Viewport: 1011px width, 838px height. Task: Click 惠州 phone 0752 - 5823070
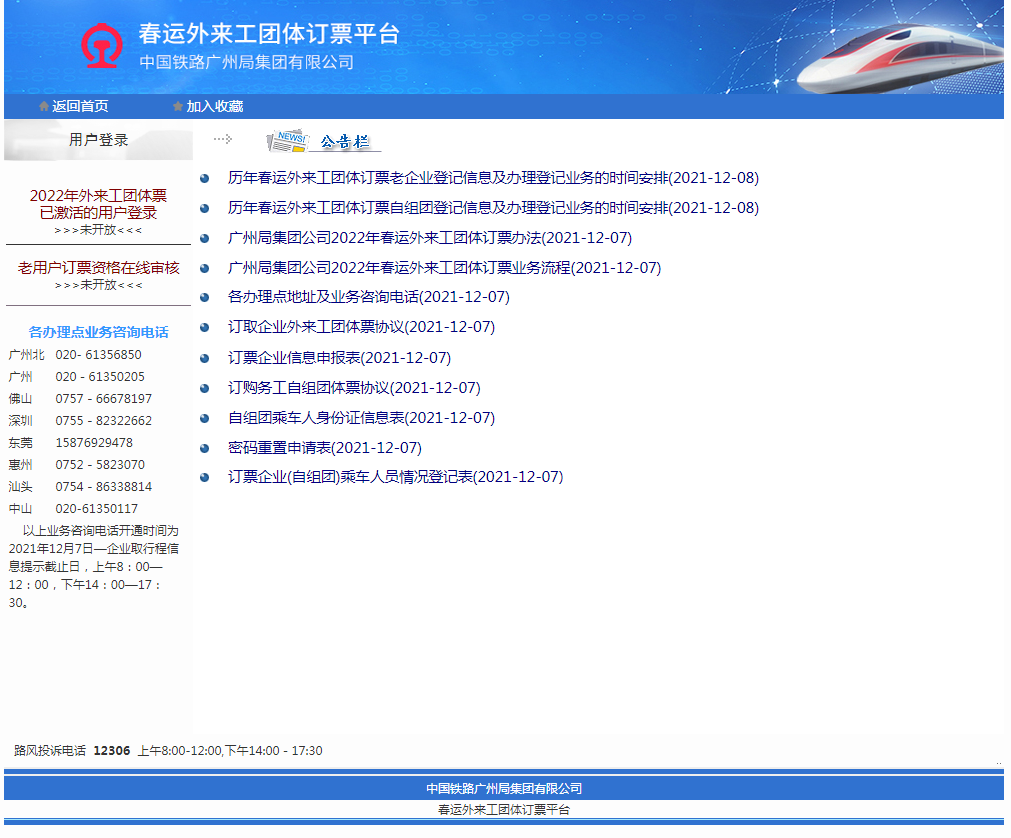(100, 464)
